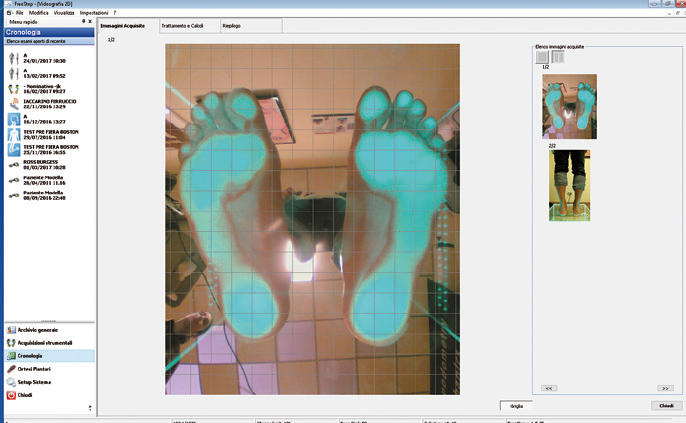The height and width of the screenshot is (423, 686).
Task: Open Ortesi Plantari from the sidebar
Action: tap(11, 369)
